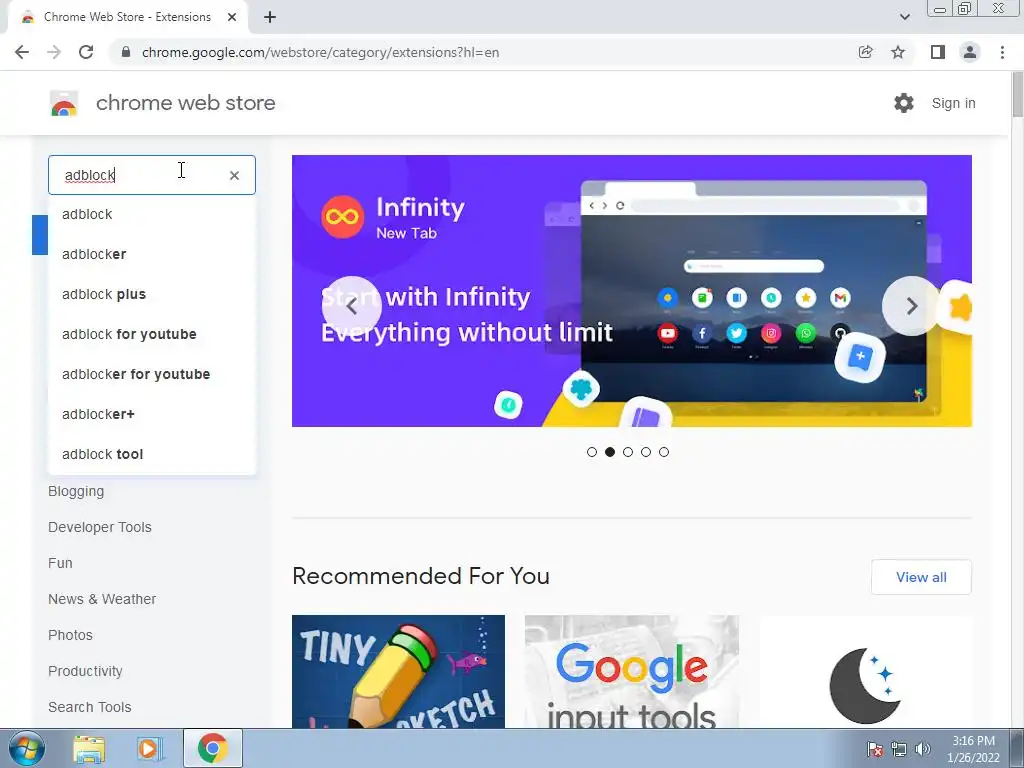
Task: Click 'chrome web store' title text
Action: (x=185, y=103)
